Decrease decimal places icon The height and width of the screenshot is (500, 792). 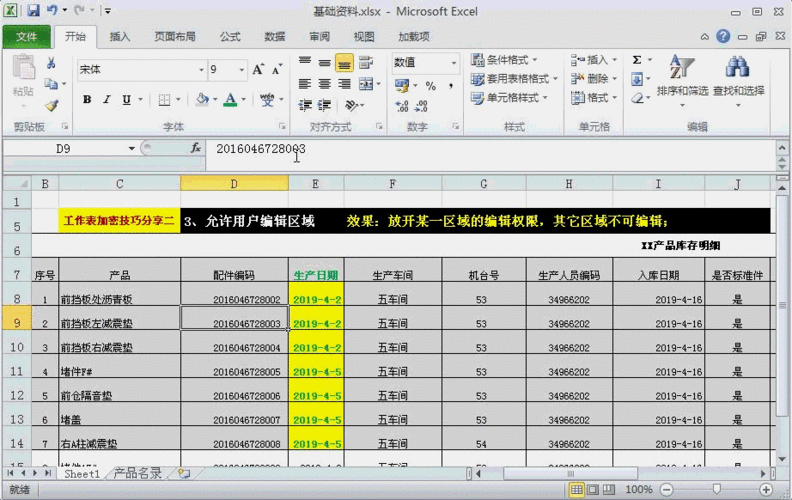(x=421, y=106)
